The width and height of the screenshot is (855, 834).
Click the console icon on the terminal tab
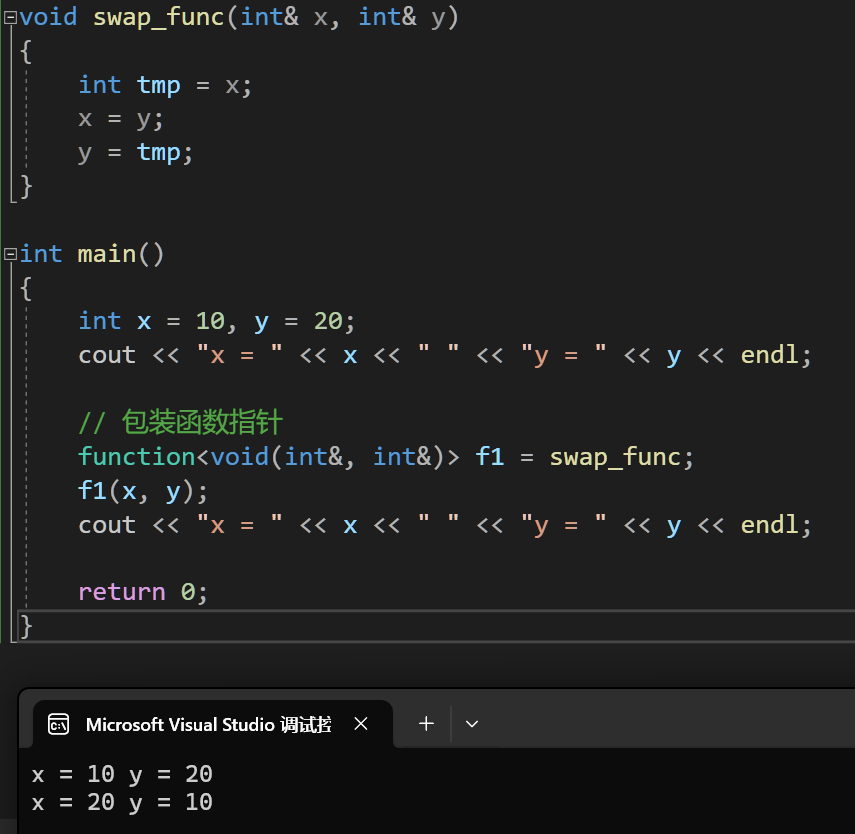point(58,724)
